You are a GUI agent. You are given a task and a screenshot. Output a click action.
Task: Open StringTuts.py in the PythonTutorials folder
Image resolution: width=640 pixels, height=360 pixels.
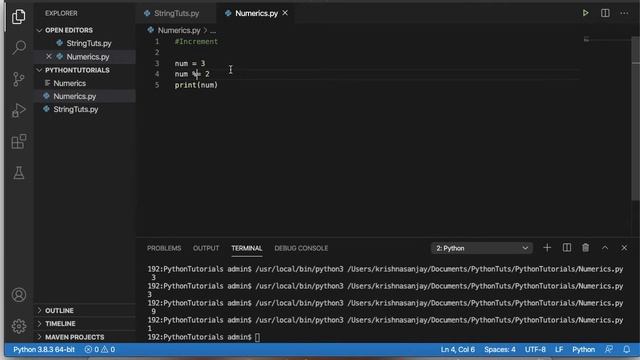76,109
